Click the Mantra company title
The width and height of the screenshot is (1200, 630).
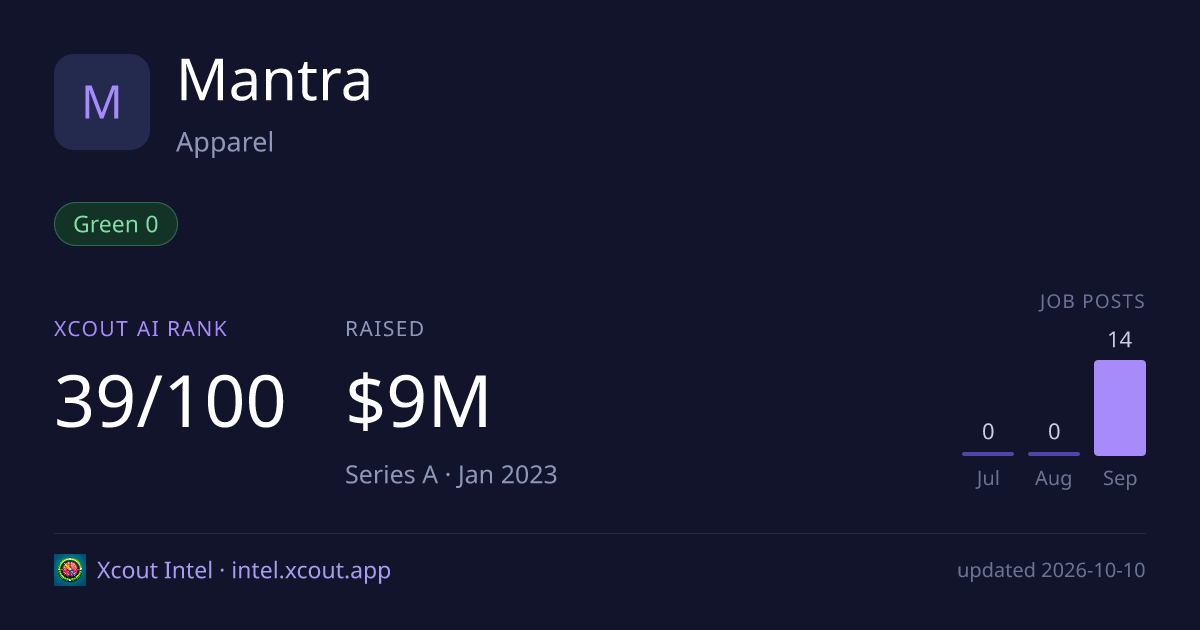pos(274,80)
